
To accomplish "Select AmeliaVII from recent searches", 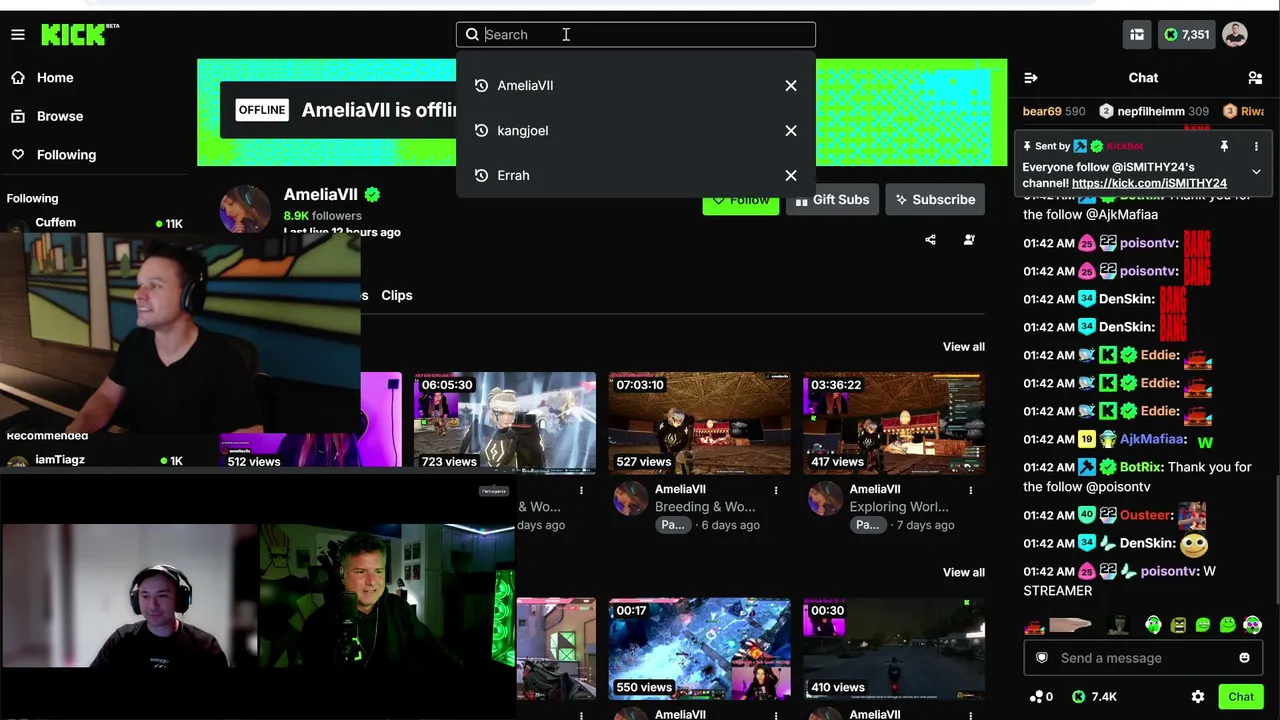I will (x=525, y=86).
